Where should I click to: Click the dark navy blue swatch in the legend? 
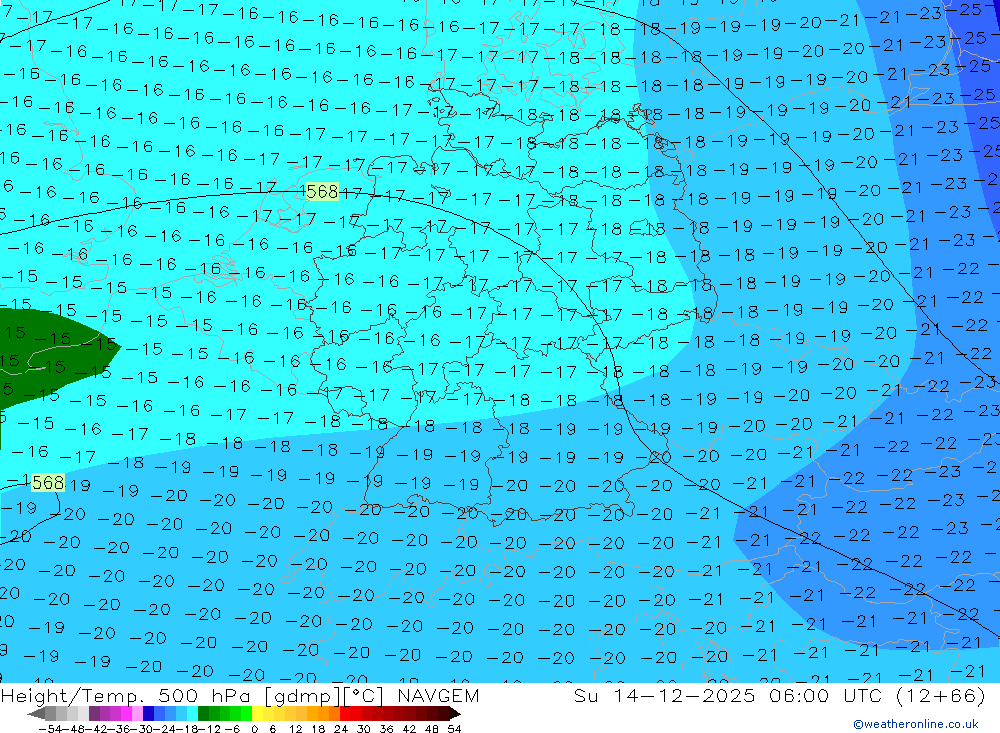[149, 714]
